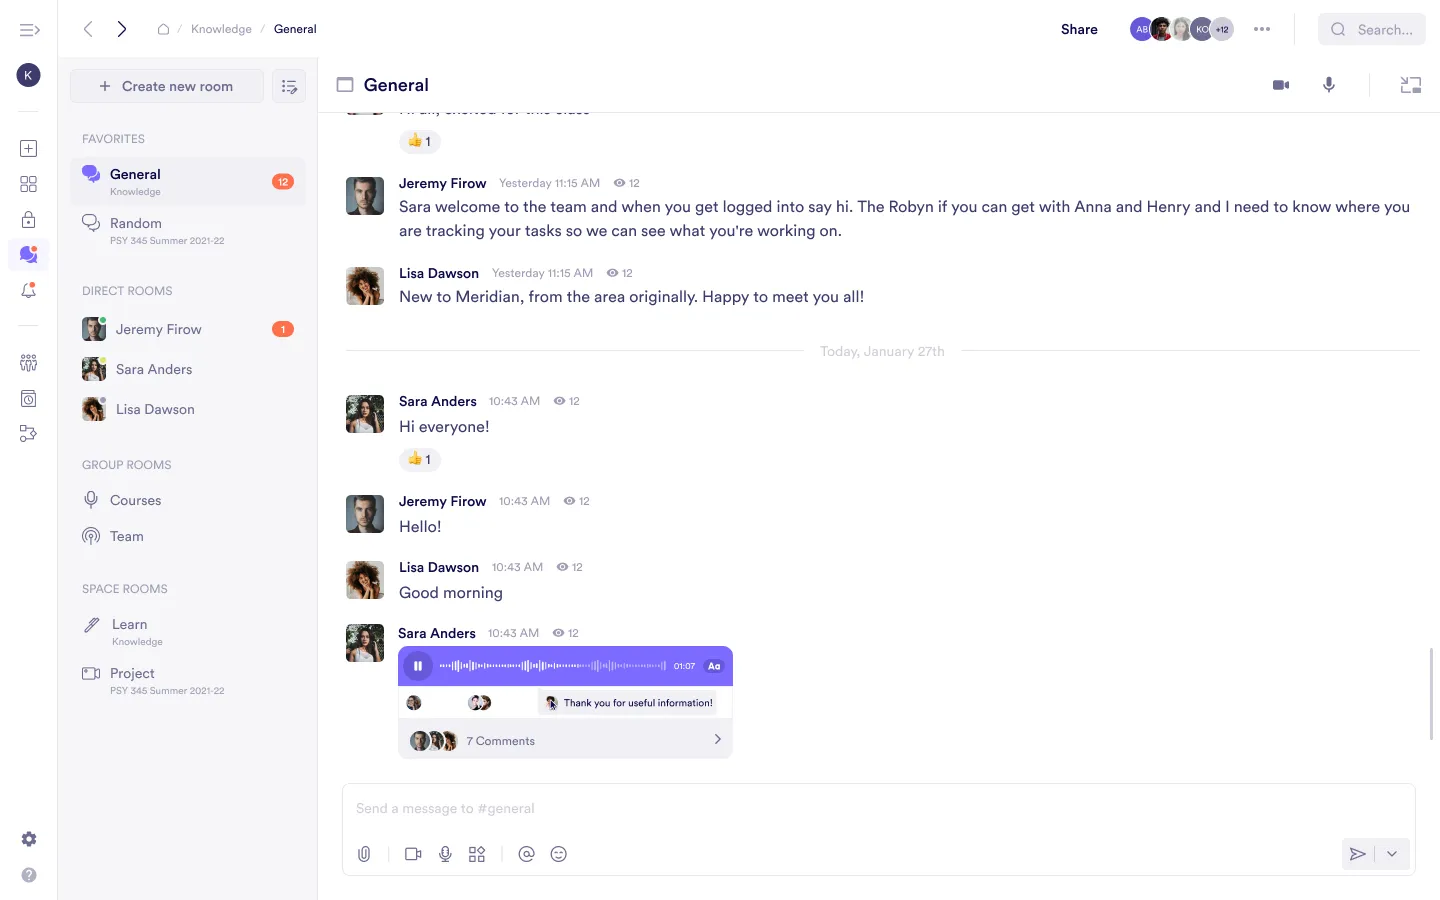
Task: Attach a file using the paperclip icon
Action: pos(364,854)
